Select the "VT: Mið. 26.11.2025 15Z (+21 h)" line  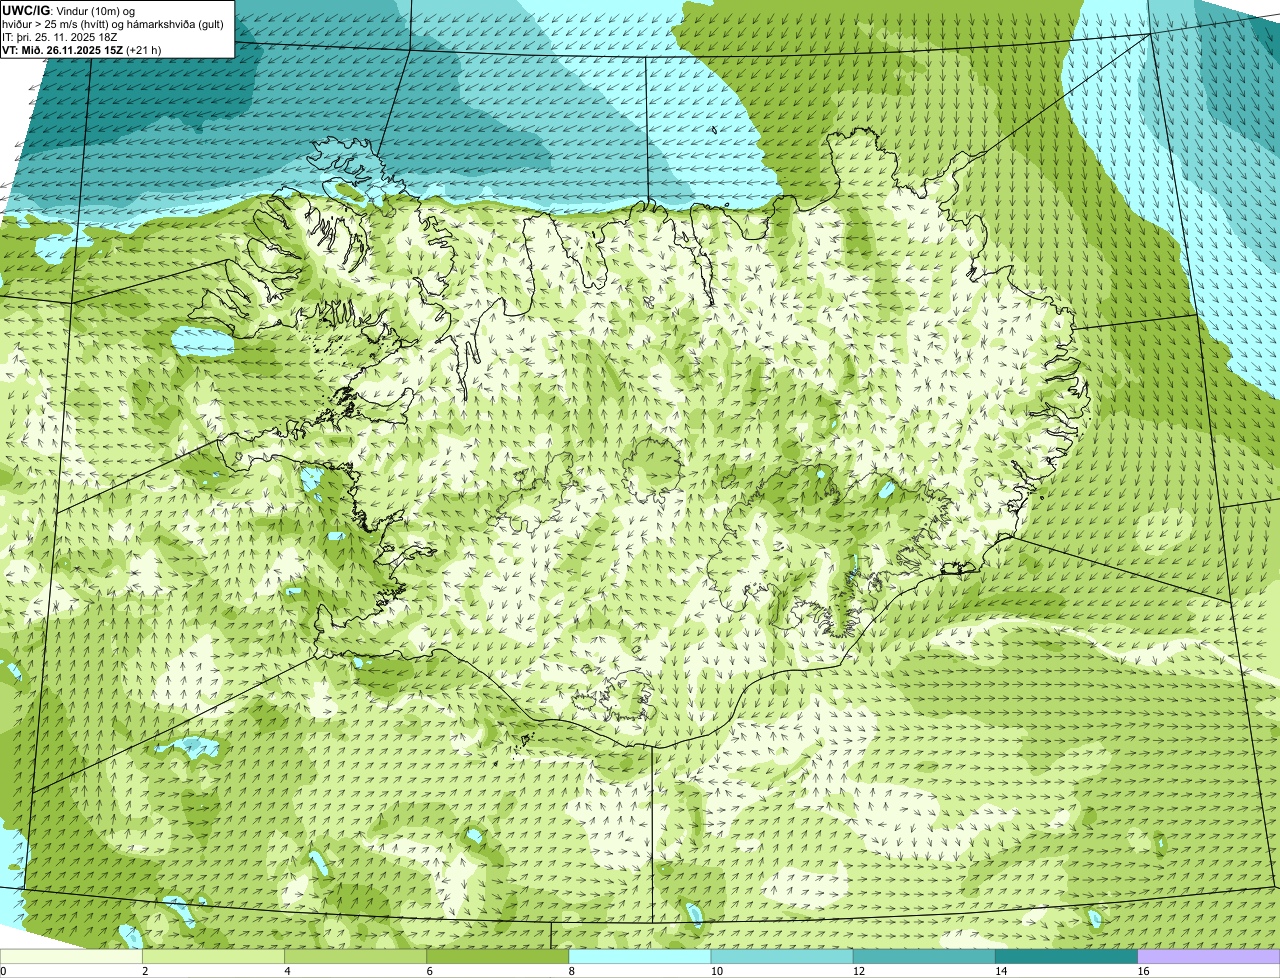pos(82,49)
